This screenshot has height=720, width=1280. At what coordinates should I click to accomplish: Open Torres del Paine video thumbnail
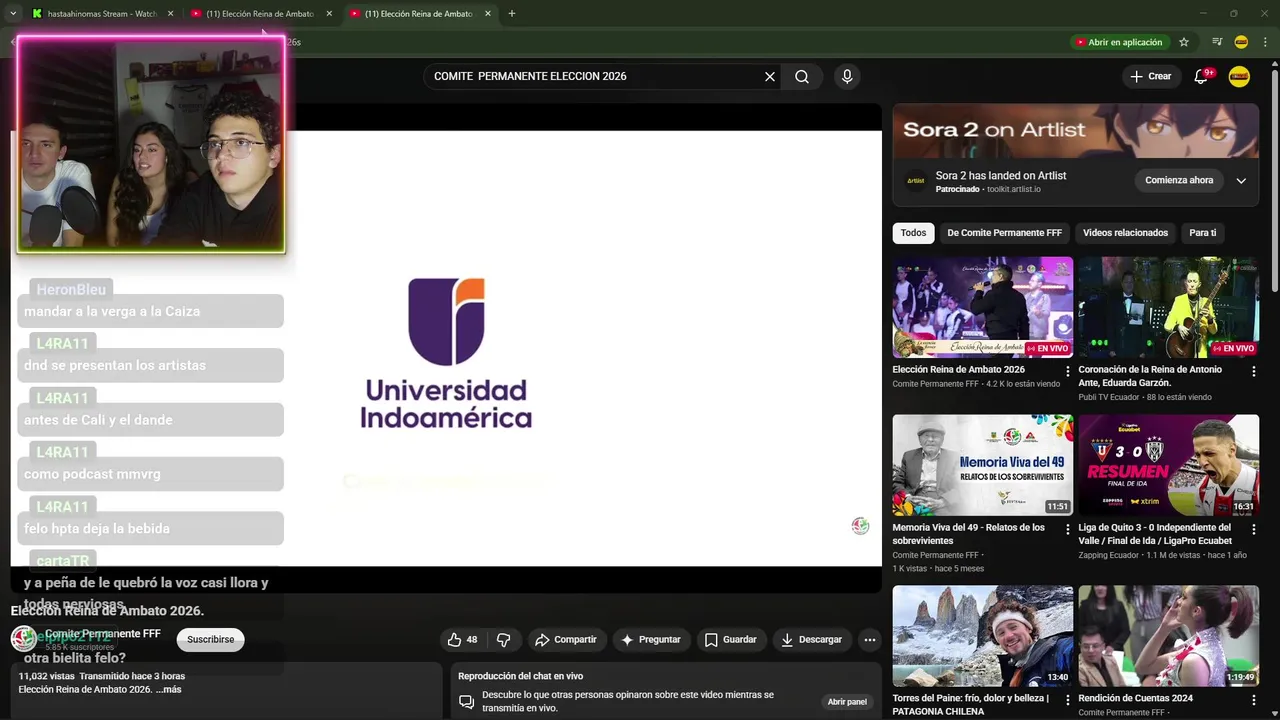(x=983, y=636)
